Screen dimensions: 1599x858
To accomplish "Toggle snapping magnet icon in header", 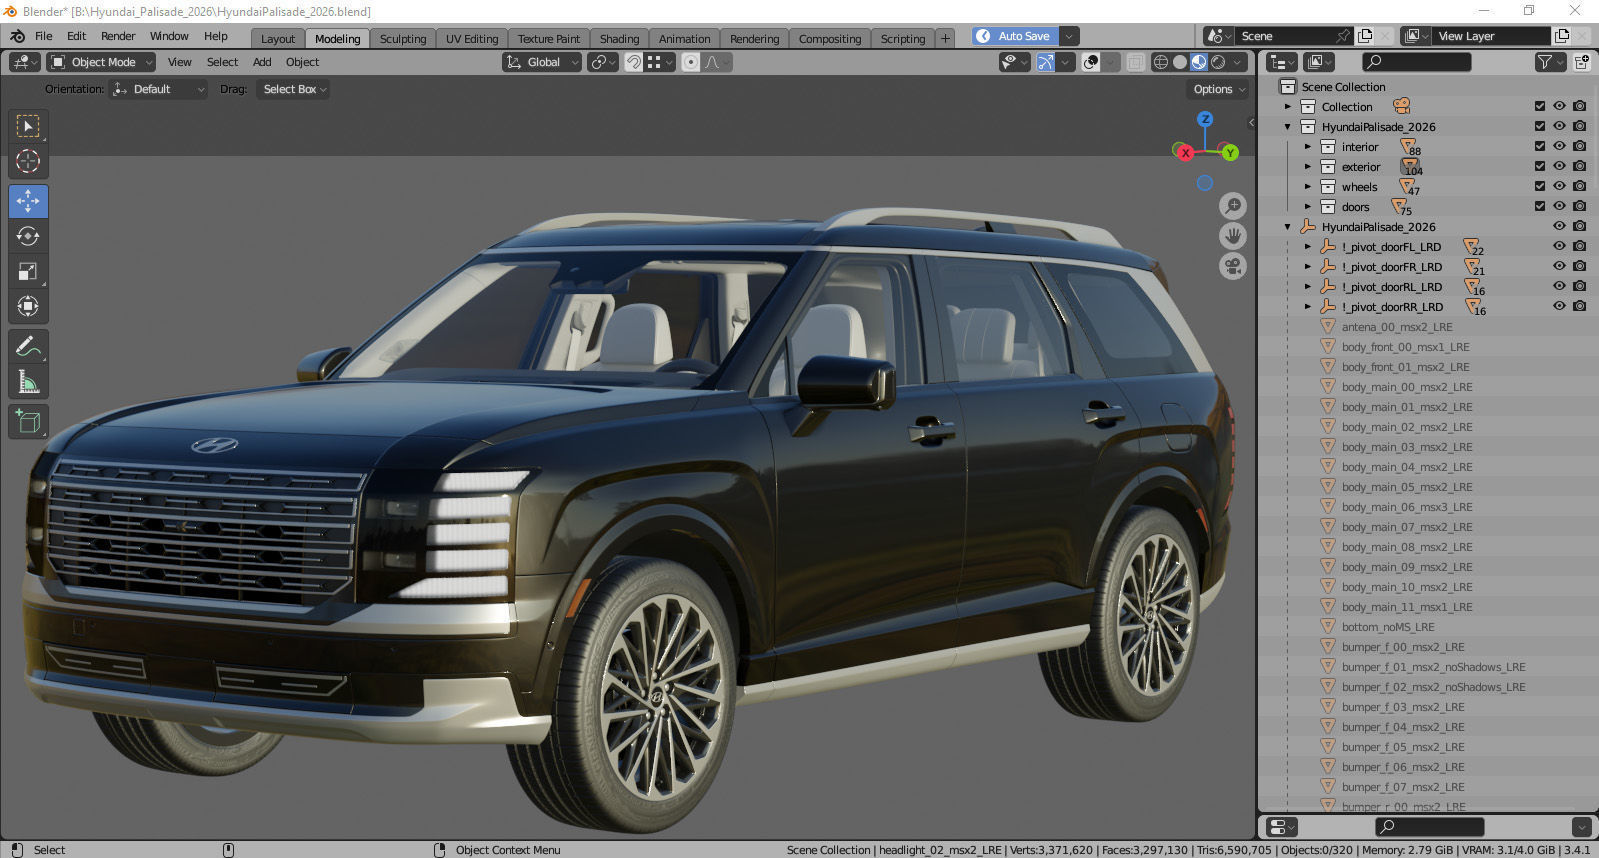I will 633,62.
